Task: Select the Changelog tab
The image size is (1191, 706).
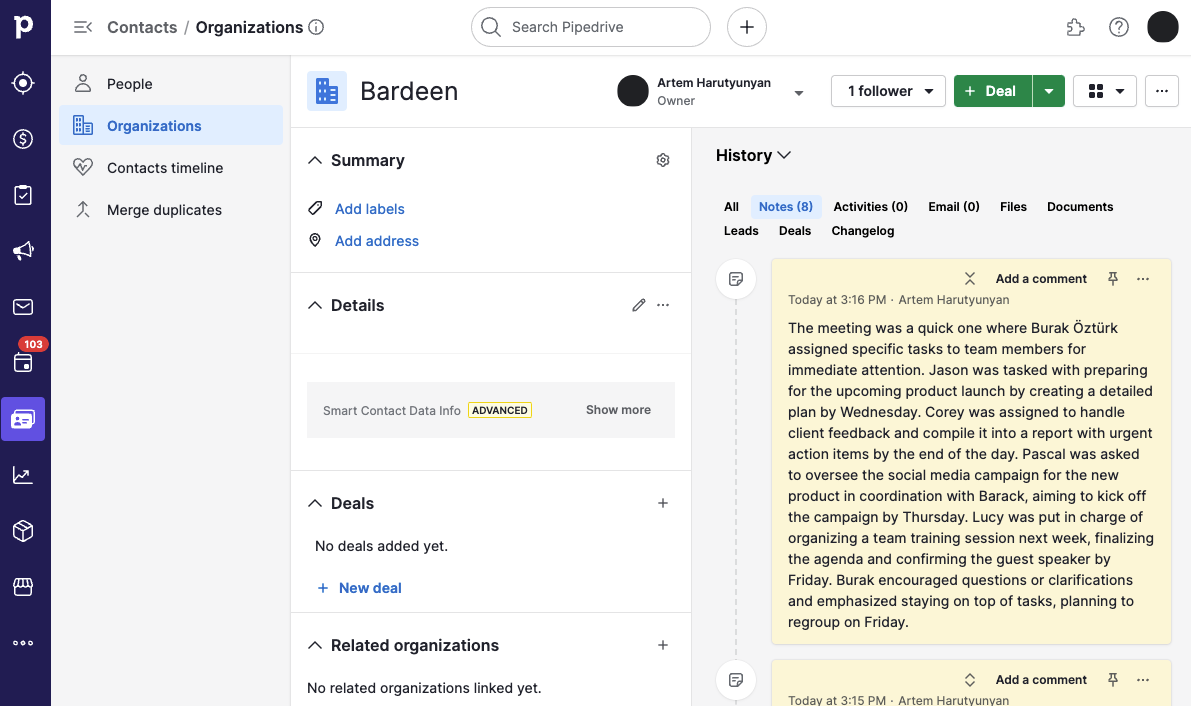Action: [863, 231]
